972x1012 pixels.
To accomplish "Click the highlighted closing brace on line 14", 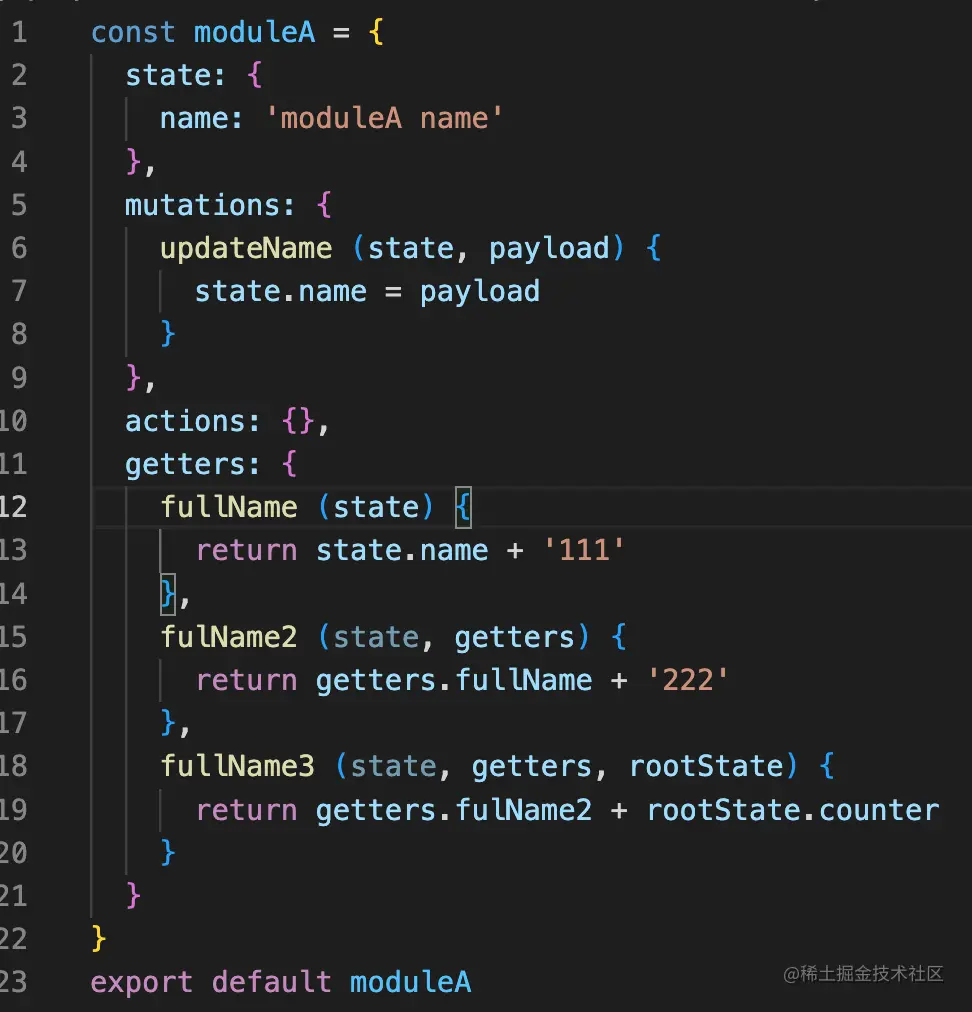I will click(168, 594).
